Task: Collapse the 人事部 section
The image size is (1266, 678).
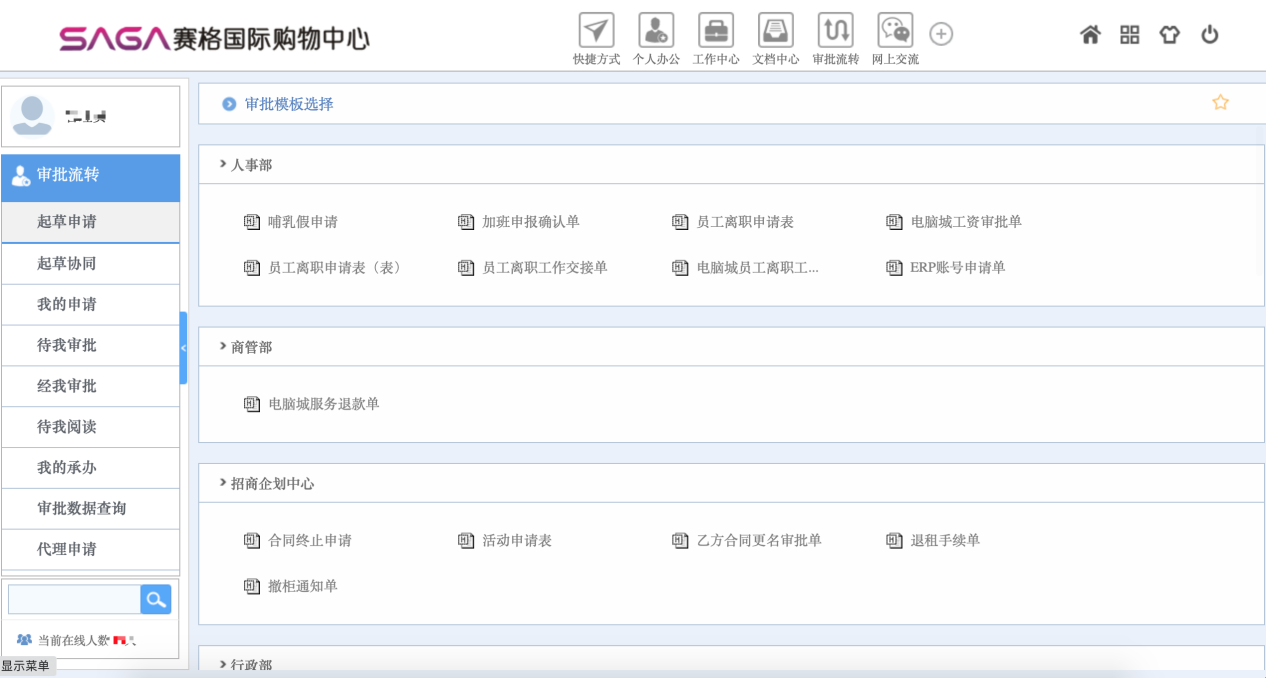Action: tap(223, 164)
